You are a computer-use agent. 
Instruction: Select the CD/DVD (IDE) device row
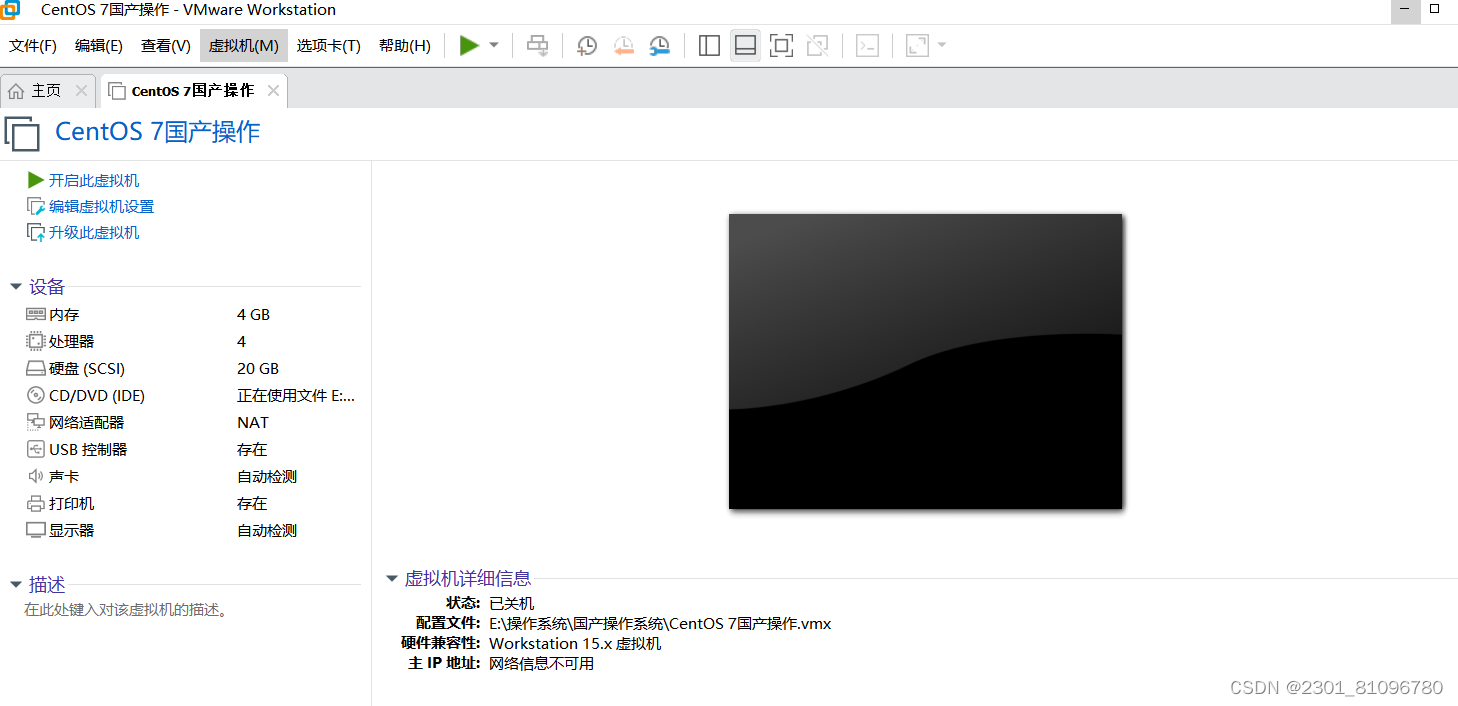point(192,395)
